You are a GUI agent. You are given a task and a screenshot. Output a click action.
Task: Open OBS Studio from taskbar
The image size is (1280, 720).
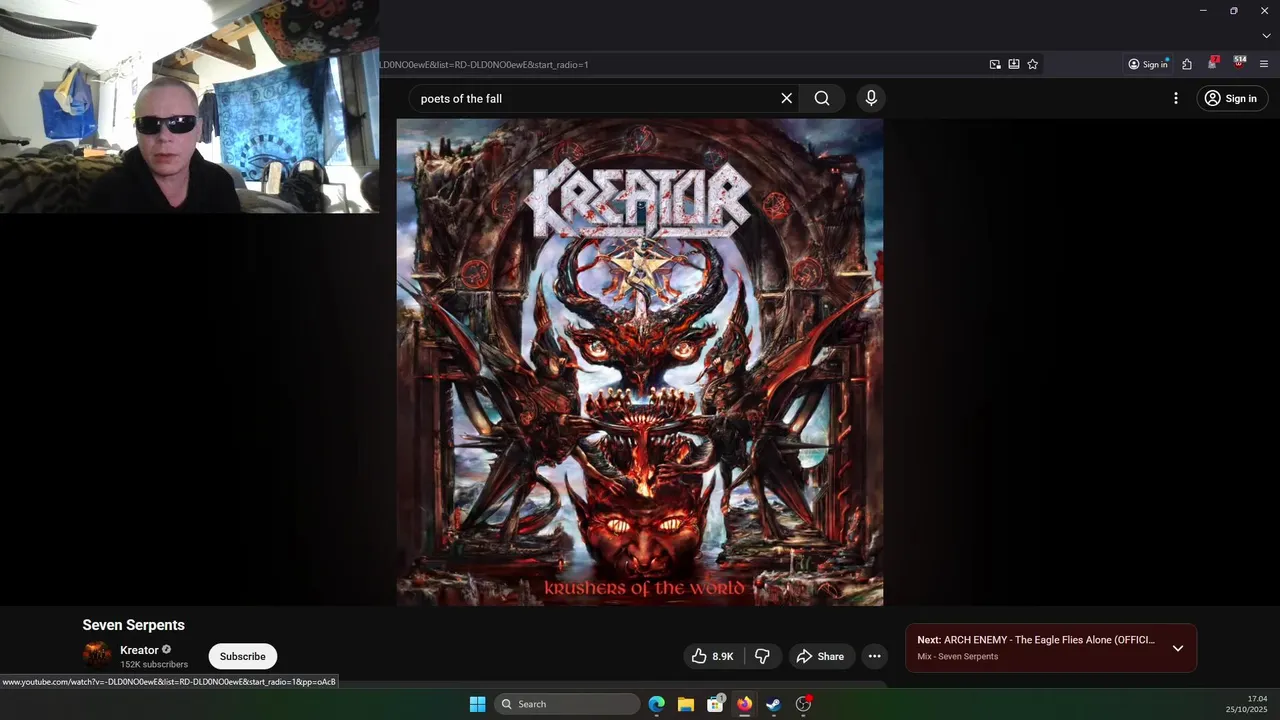pyautogui.click(x=803, y=704)
